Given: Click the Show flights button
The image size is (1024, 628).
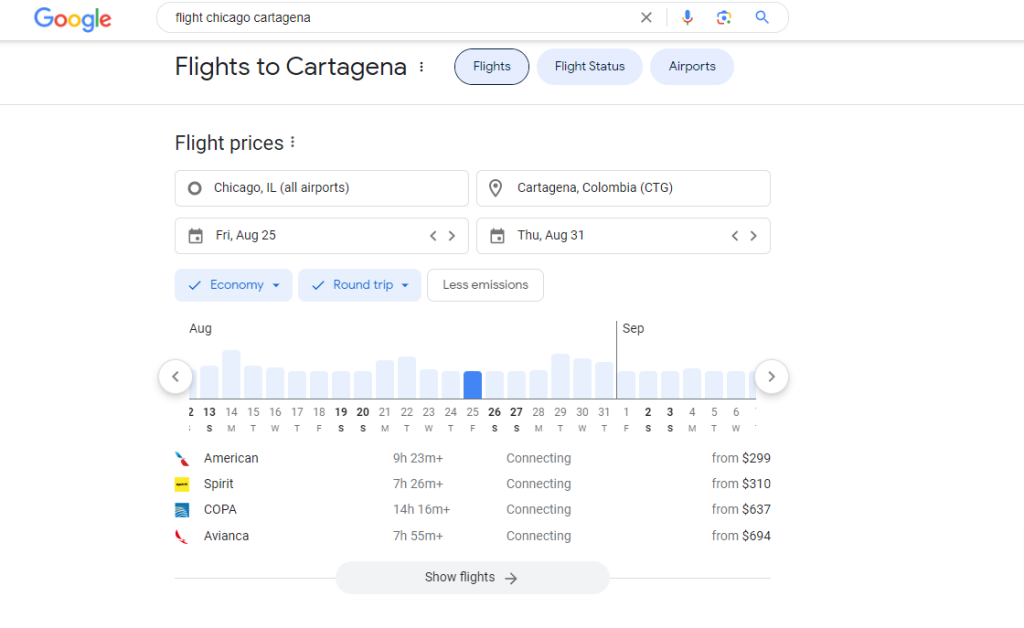Looking at the screenshot, I should click(x=471, y=577).
